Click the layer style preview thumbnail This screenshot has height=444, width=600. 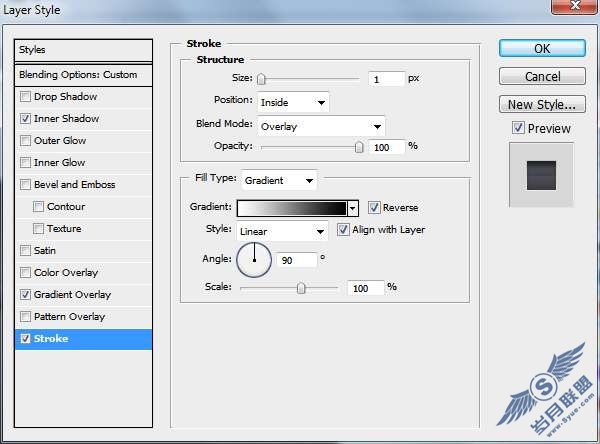[541, 175]
